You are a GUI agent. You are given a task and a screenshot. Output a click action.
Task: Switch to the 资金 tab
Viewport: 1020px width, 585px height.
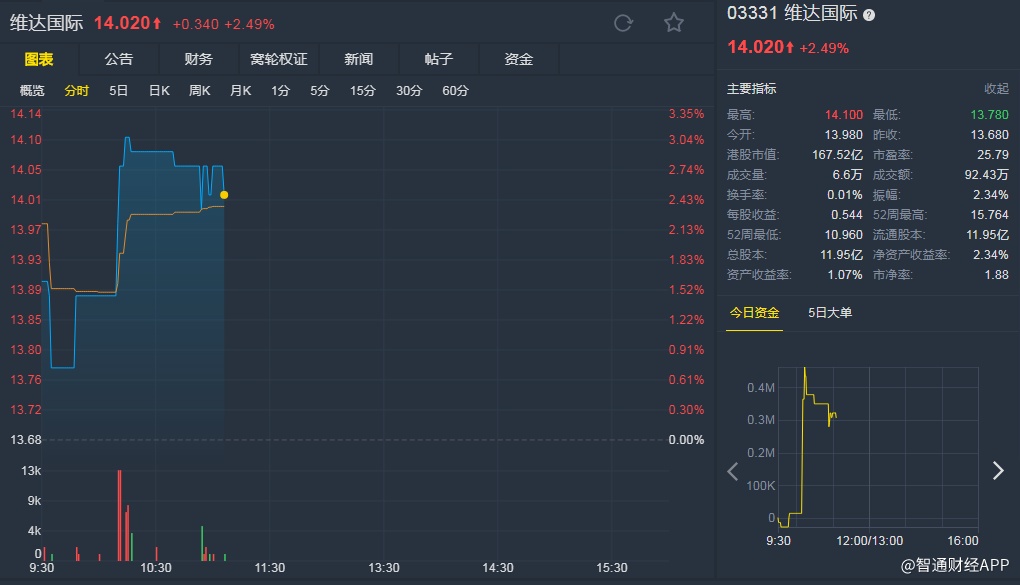pyautogui.click(x=519, y=59)
